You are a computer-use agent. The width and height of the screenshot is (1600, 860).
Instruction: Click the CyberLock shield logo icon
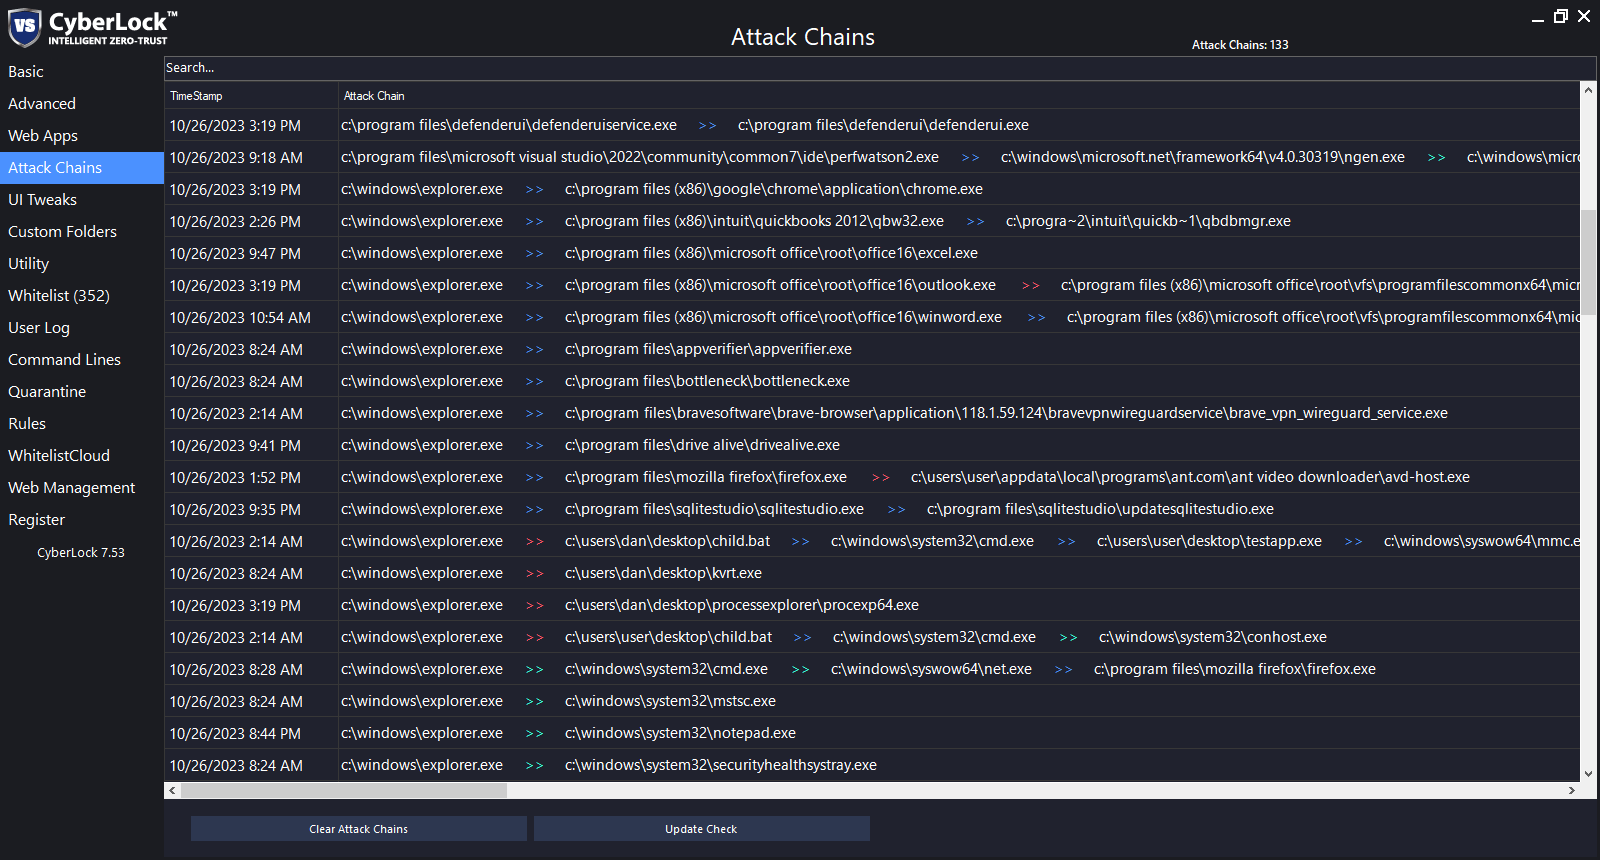pos(24,27)
